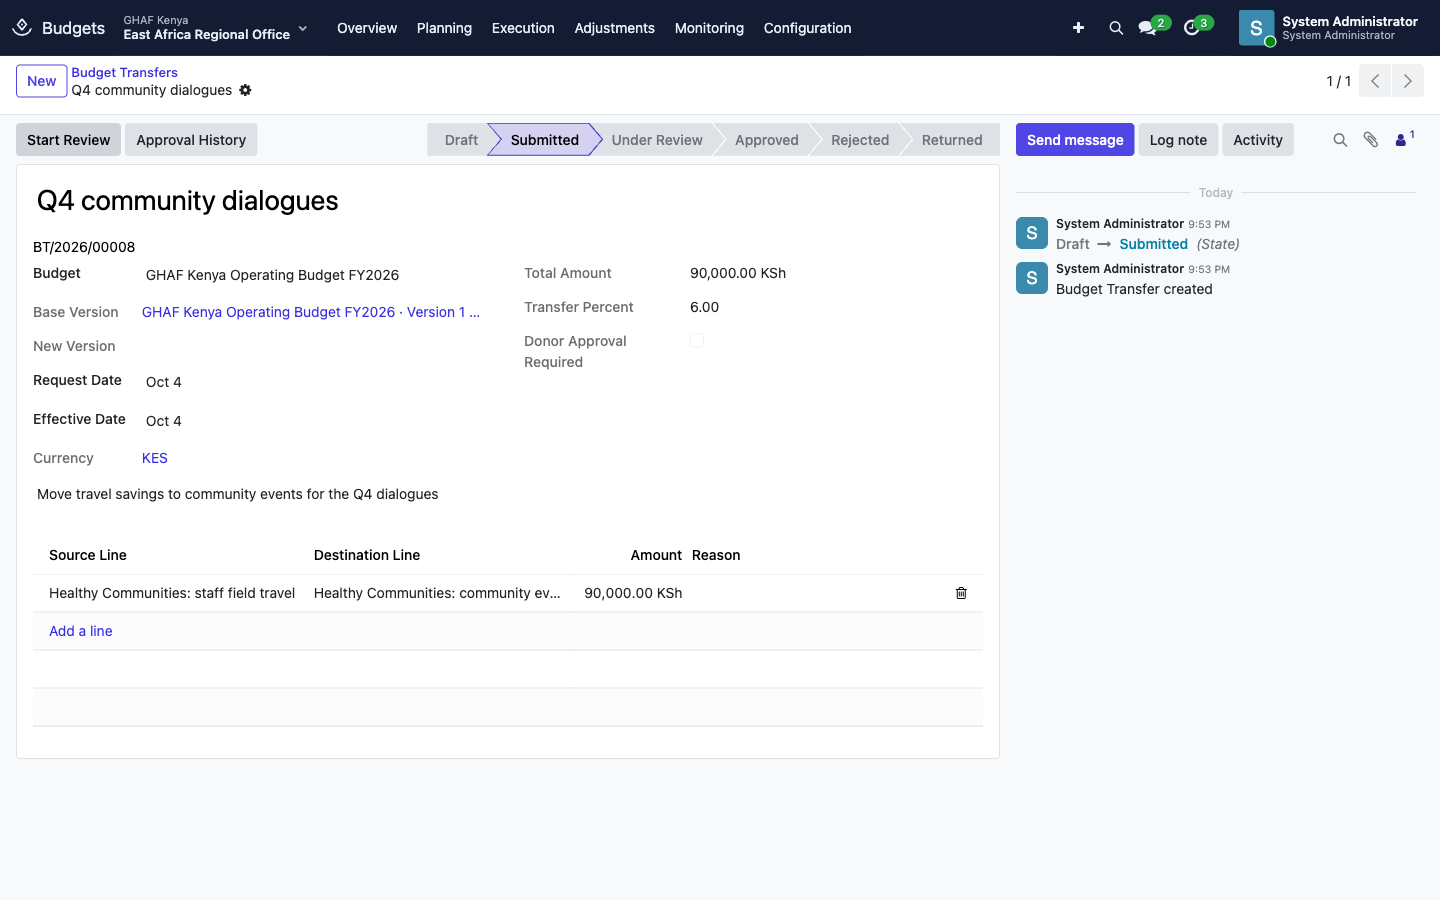Open the Planning menu
Viewport: 1440px width, 900px height.
click(444, 28)
